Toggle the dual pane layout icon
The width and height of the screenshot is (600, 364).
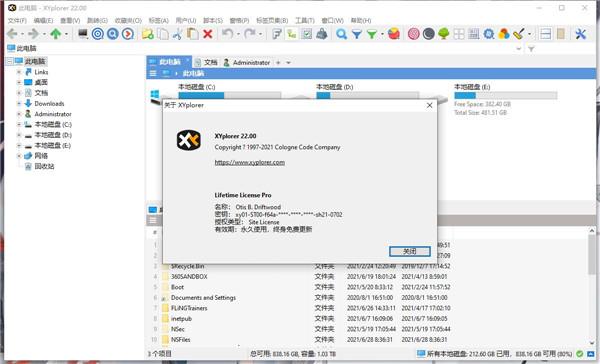[x=545, y=34]
